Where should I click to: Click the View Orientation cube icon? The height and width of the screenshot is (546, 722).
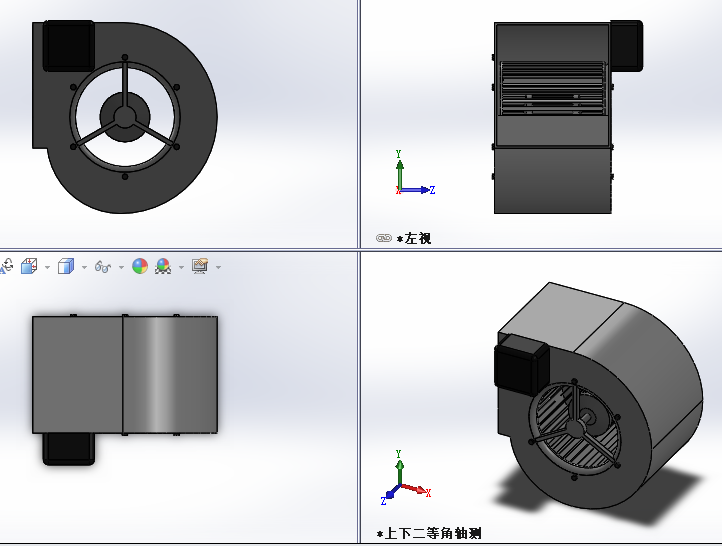click(x=29, y=266)
